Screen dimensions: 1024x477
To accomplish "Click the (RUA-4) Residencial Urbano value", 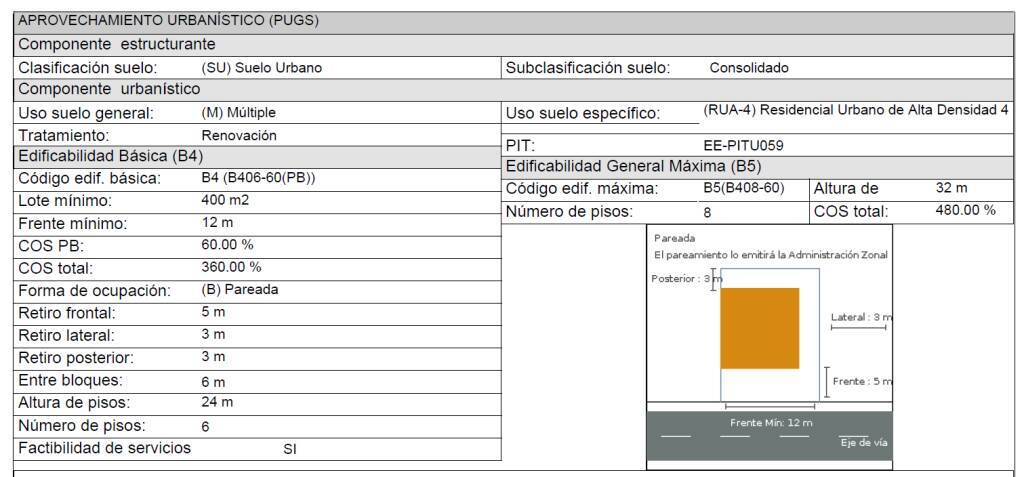I will coord(856,110).
